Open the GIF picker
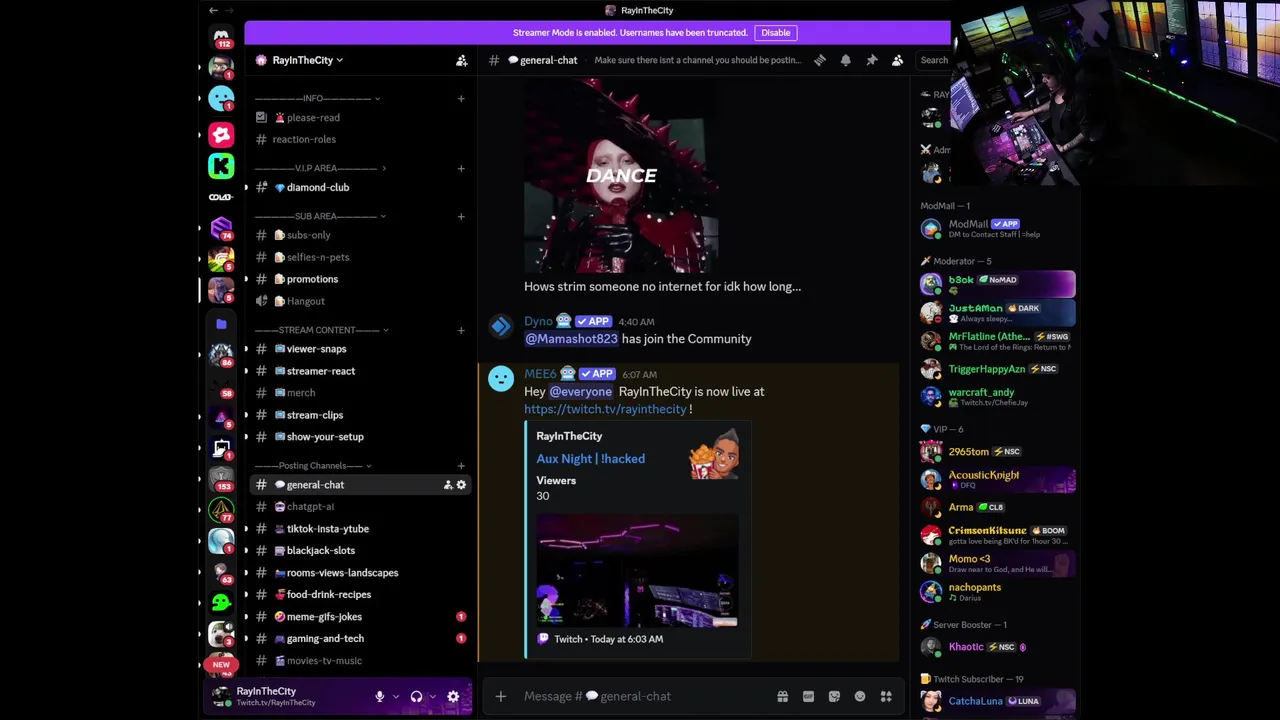The height and width of the screenshot is (720, 1280). coord(808,696)
